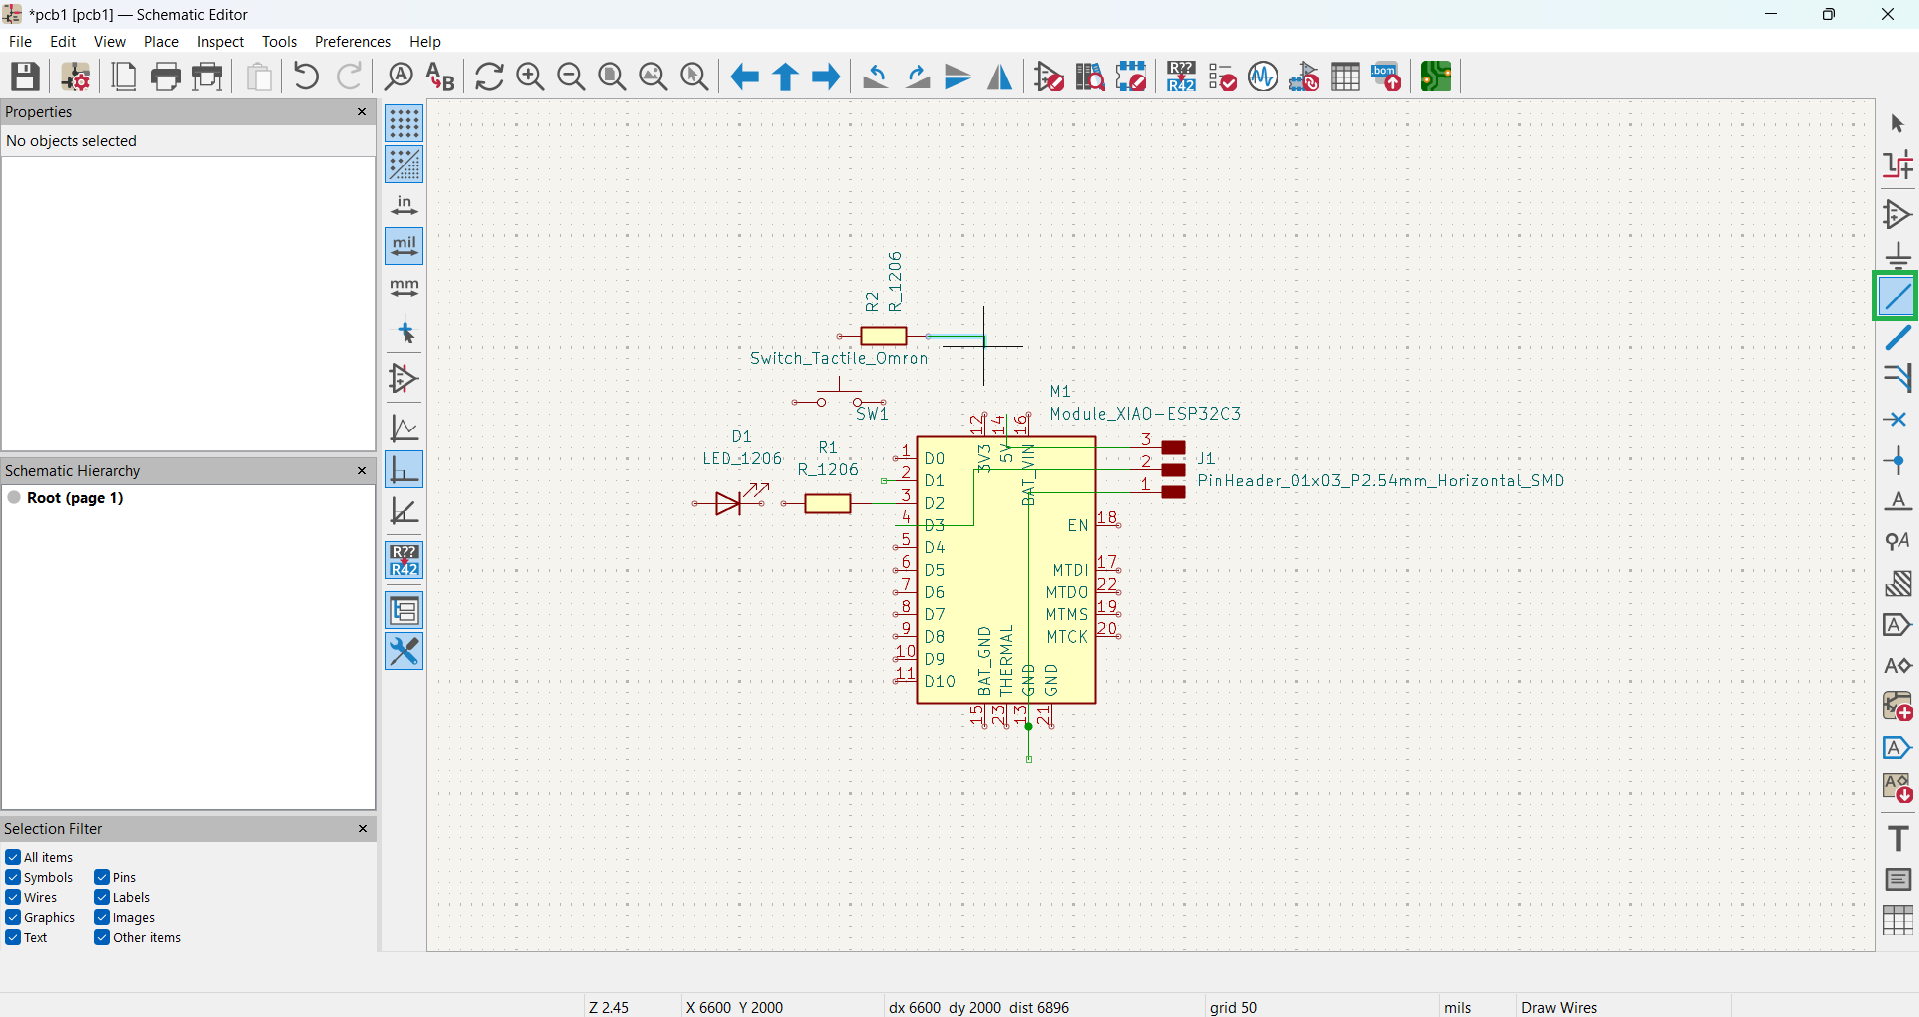Open Symbol Fields Table
This screenshot has width=1919, height=1017.
[1345, 76]
